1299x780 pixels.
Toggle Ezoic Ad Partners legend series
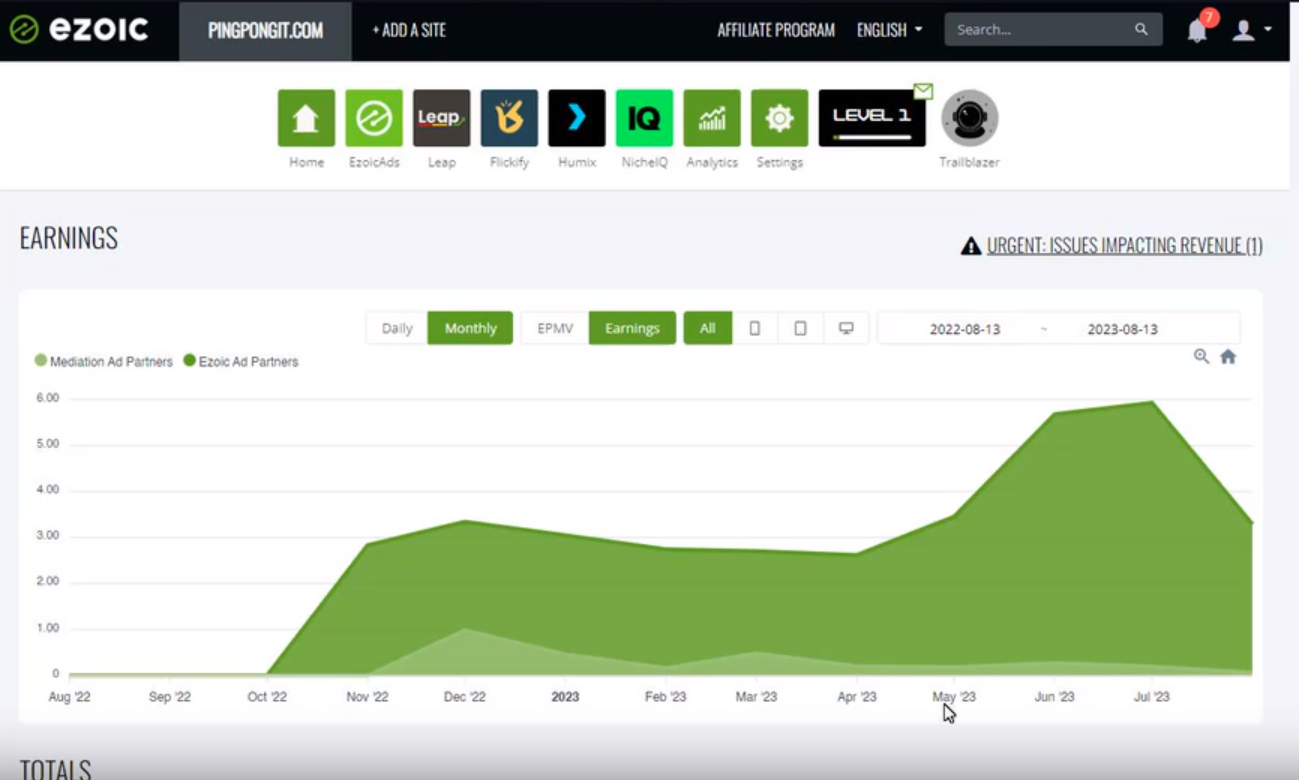pyautogui.click(x=241, y=361)
